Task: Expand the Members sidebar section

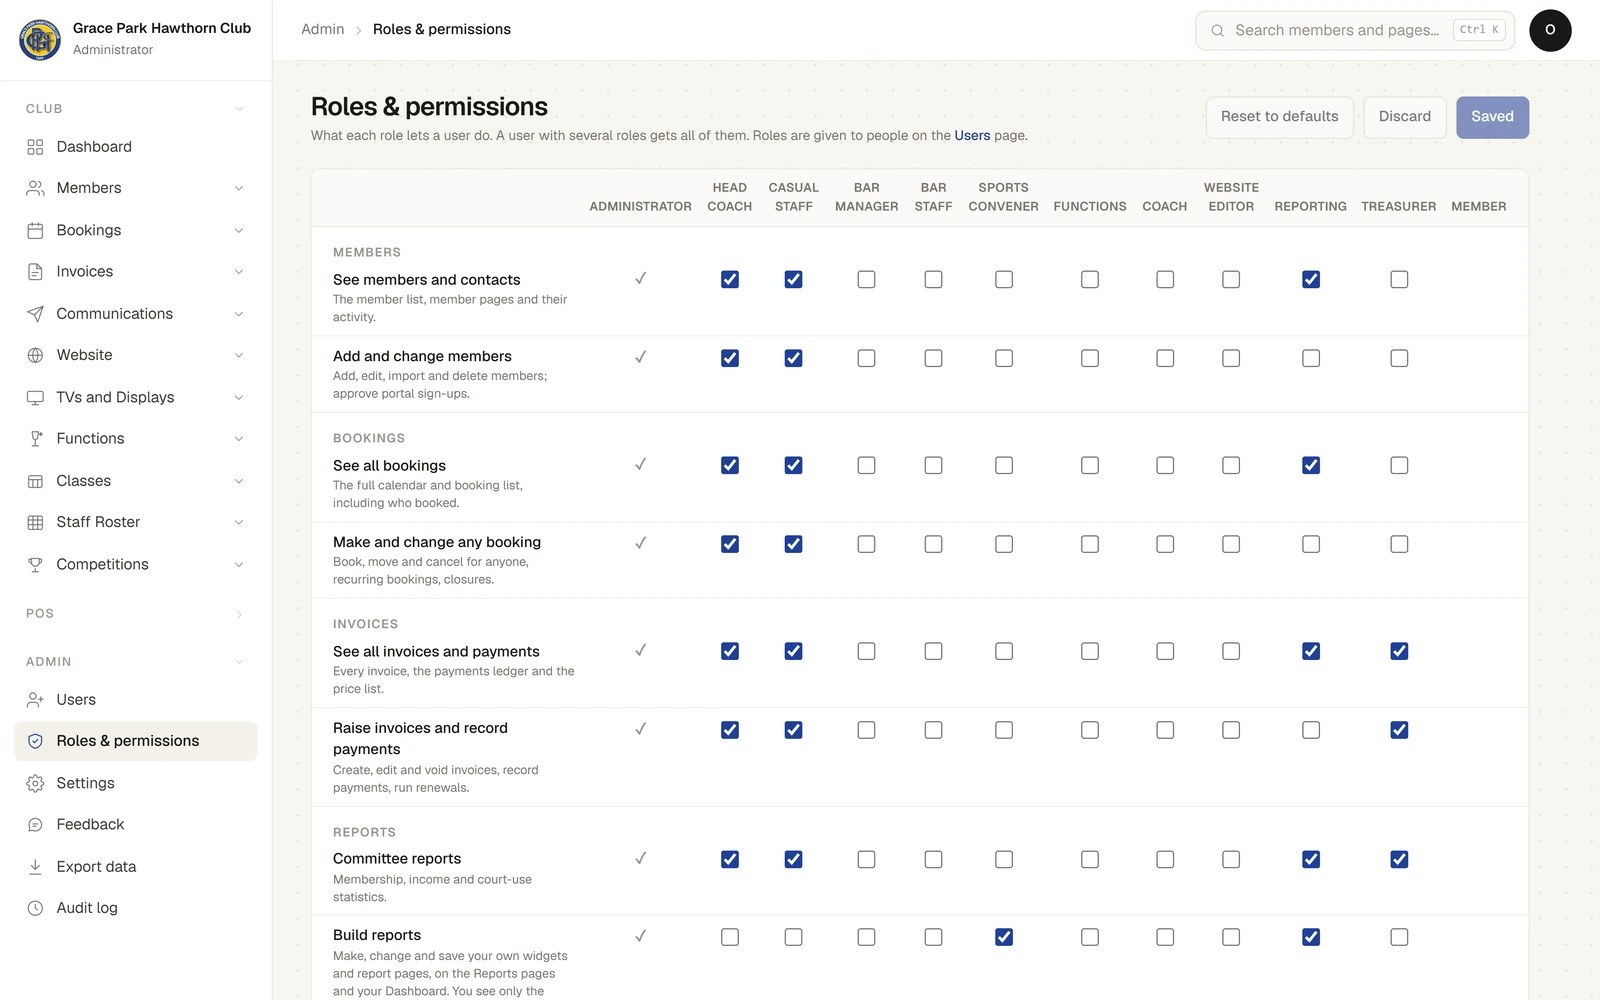Action: 239,188
